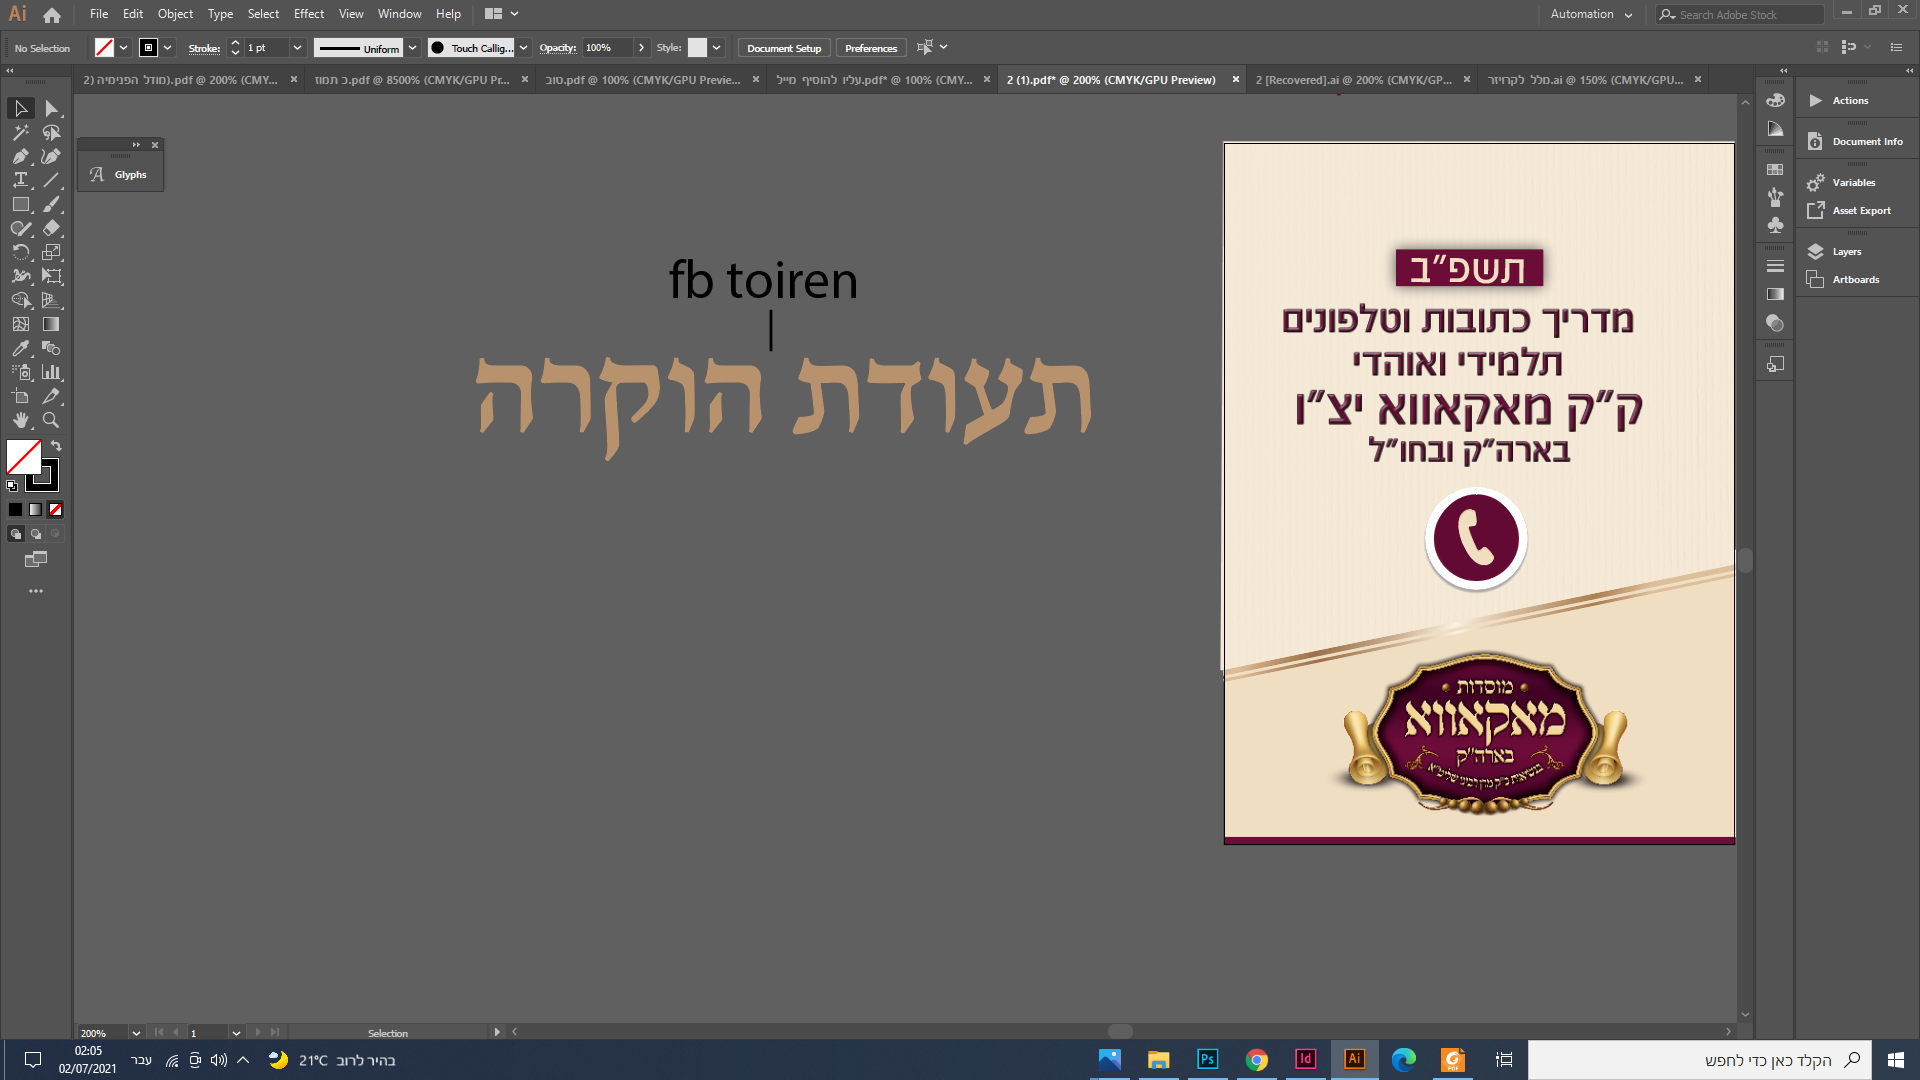The height and width of the screenshot is (1080, 1920).
Task: Expand the Touch Calligraphic brush dropdown
Action: point(523,48)
